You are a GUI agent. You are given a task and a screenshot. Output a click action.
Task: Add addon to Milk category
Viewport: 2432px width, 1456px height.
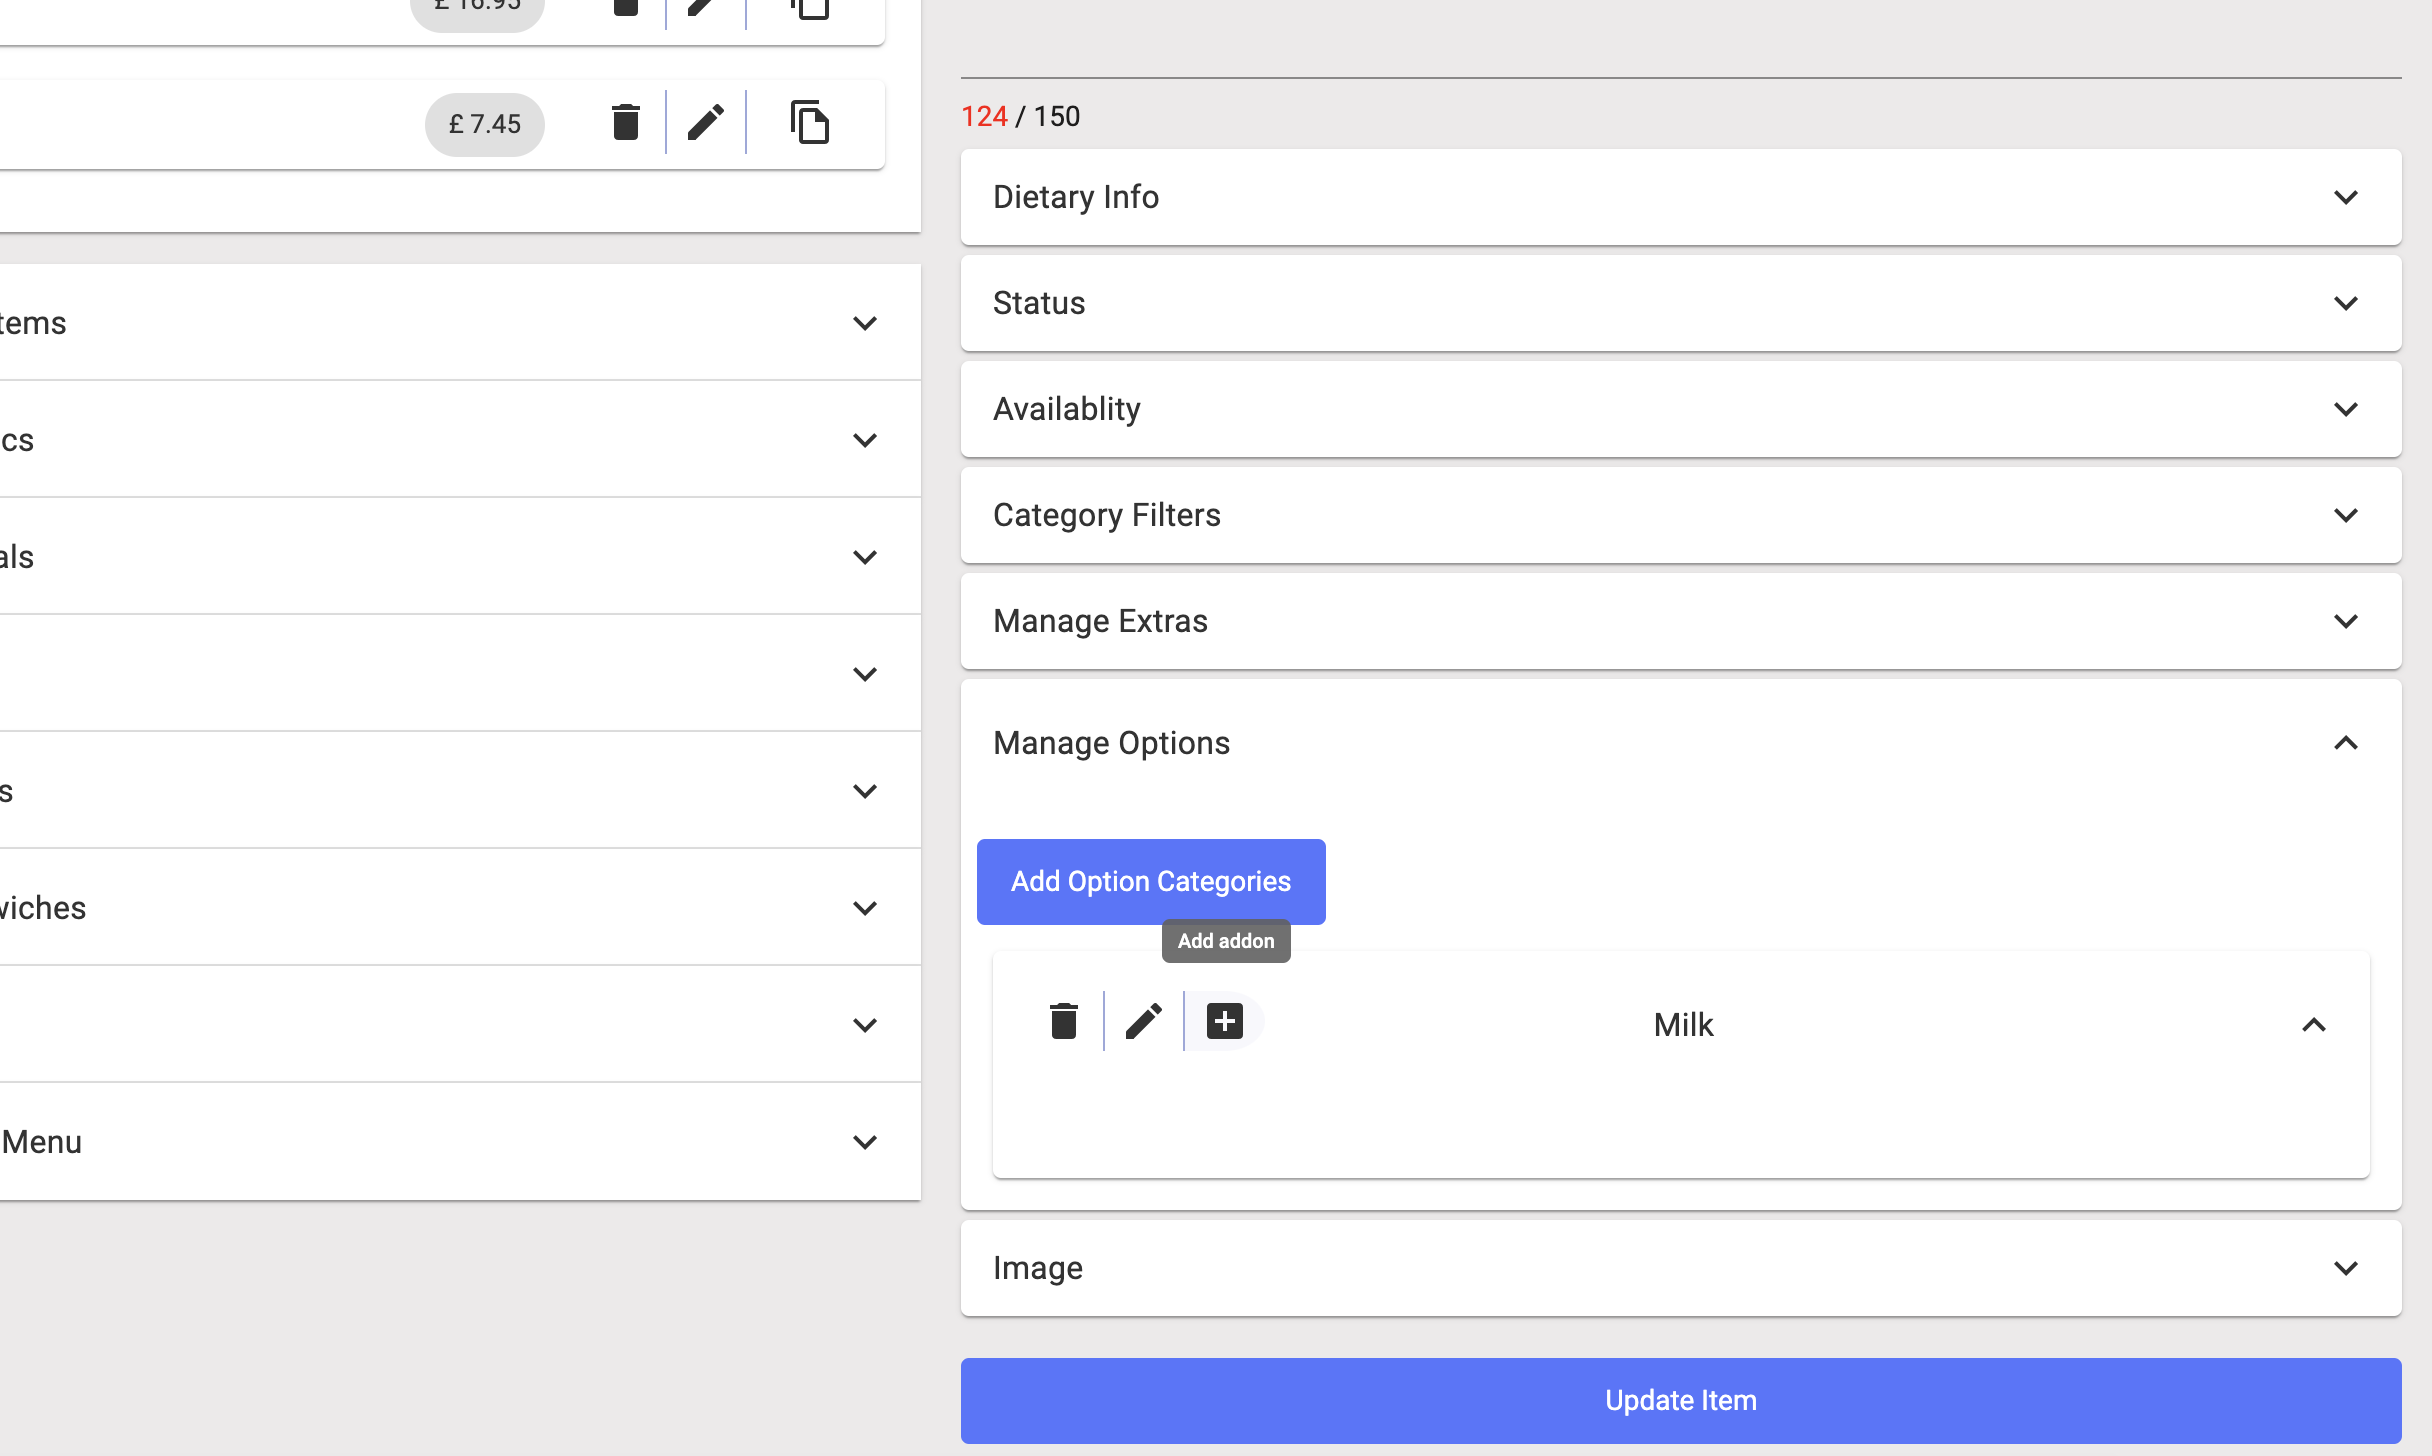[1225, 1021]
